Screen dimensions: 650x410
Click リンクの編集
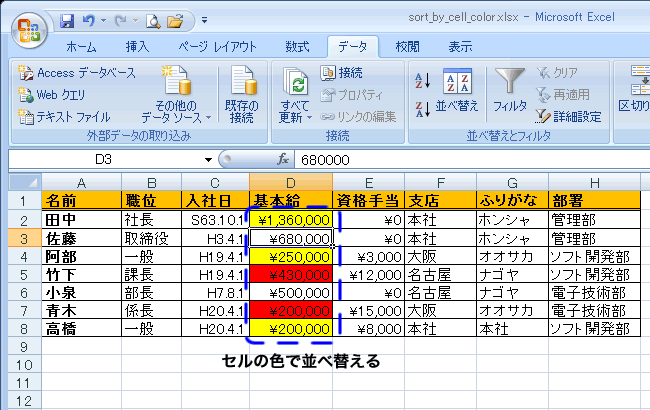click(358, 117)
